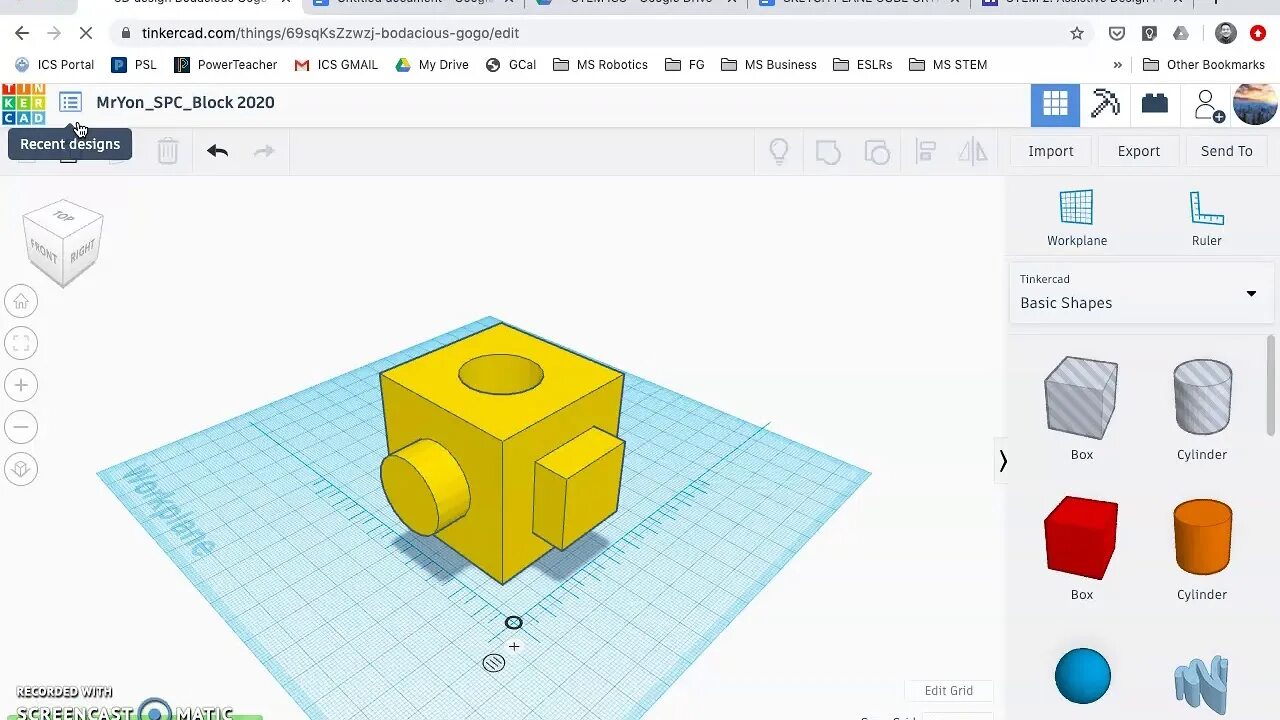Pick the blue Sphere shape
This screenshot has height=720, width=1280.
click(1082, 676)
